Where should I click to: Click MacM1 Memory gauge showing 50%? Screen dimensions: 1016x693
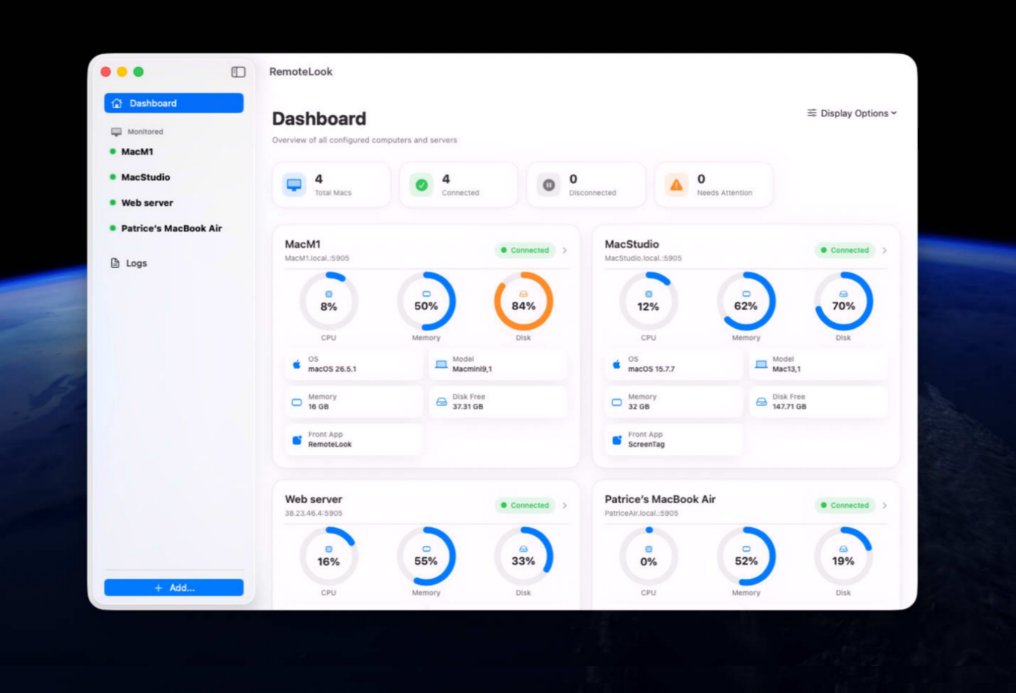(426, 302)
